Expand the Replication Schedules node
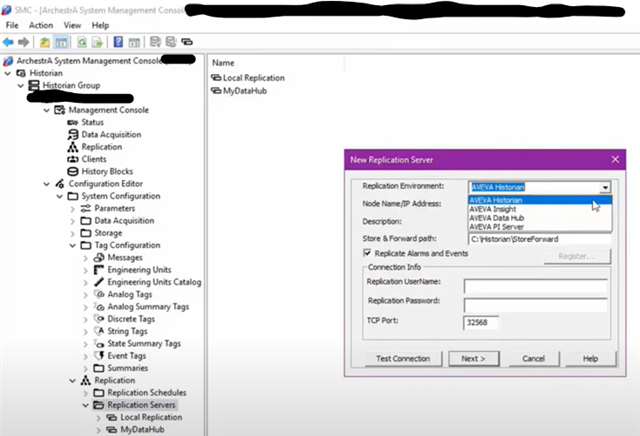This screenshot has height=436, width=640. 86,393
